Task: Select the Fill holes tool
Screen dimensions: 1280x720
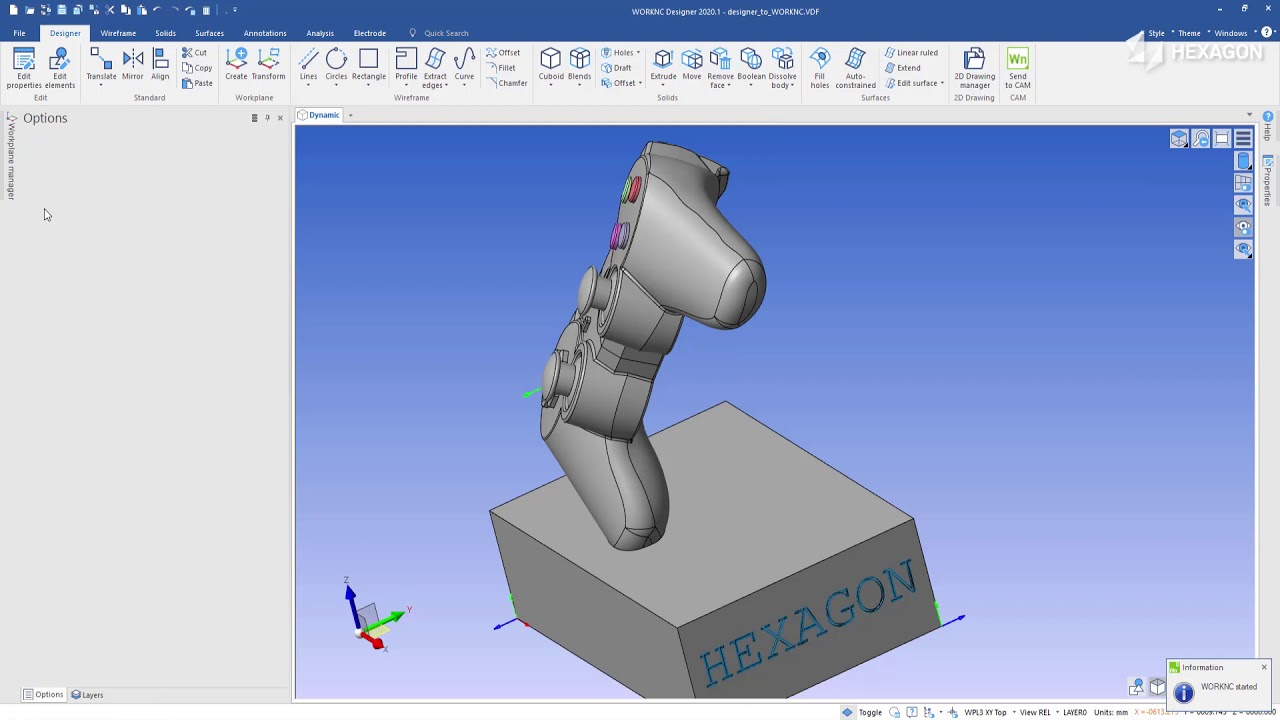Action: click(820, 68)
